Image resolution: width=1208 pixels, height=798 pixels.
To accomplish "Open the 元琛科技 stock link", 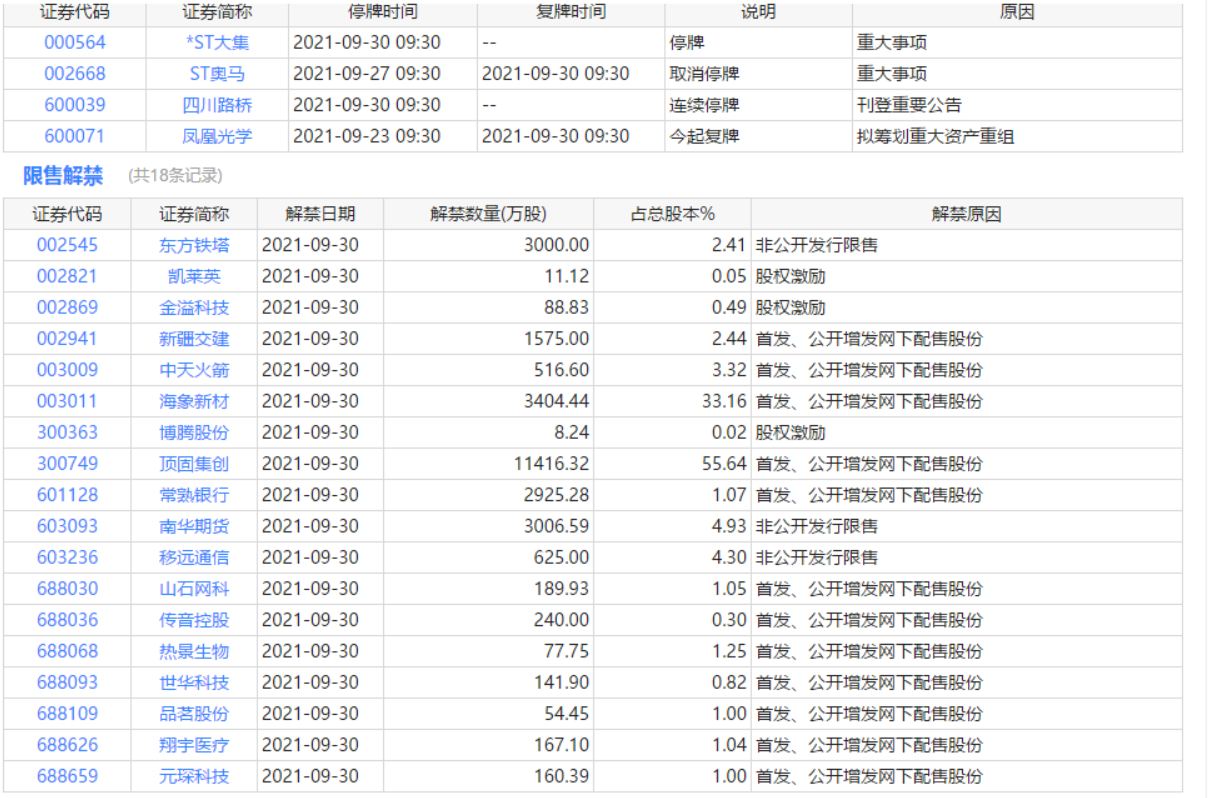I will (x=194, y=776).
